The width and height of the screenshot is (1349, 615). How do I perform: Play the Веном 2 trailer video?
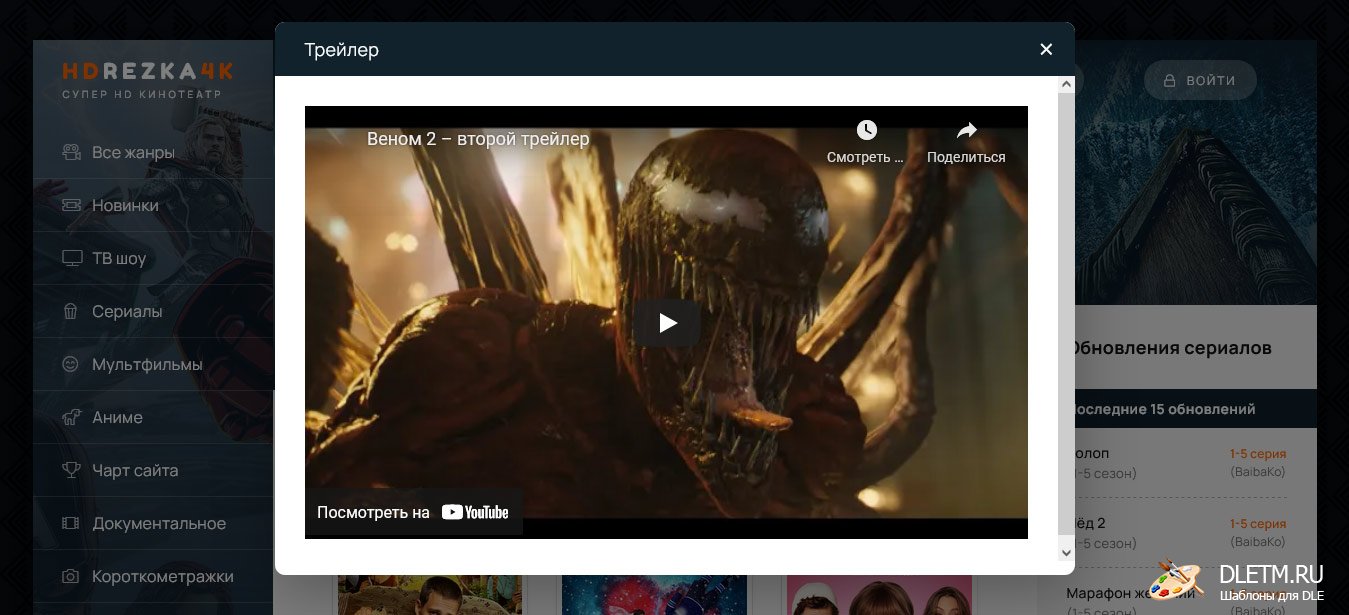click(667, 323)
